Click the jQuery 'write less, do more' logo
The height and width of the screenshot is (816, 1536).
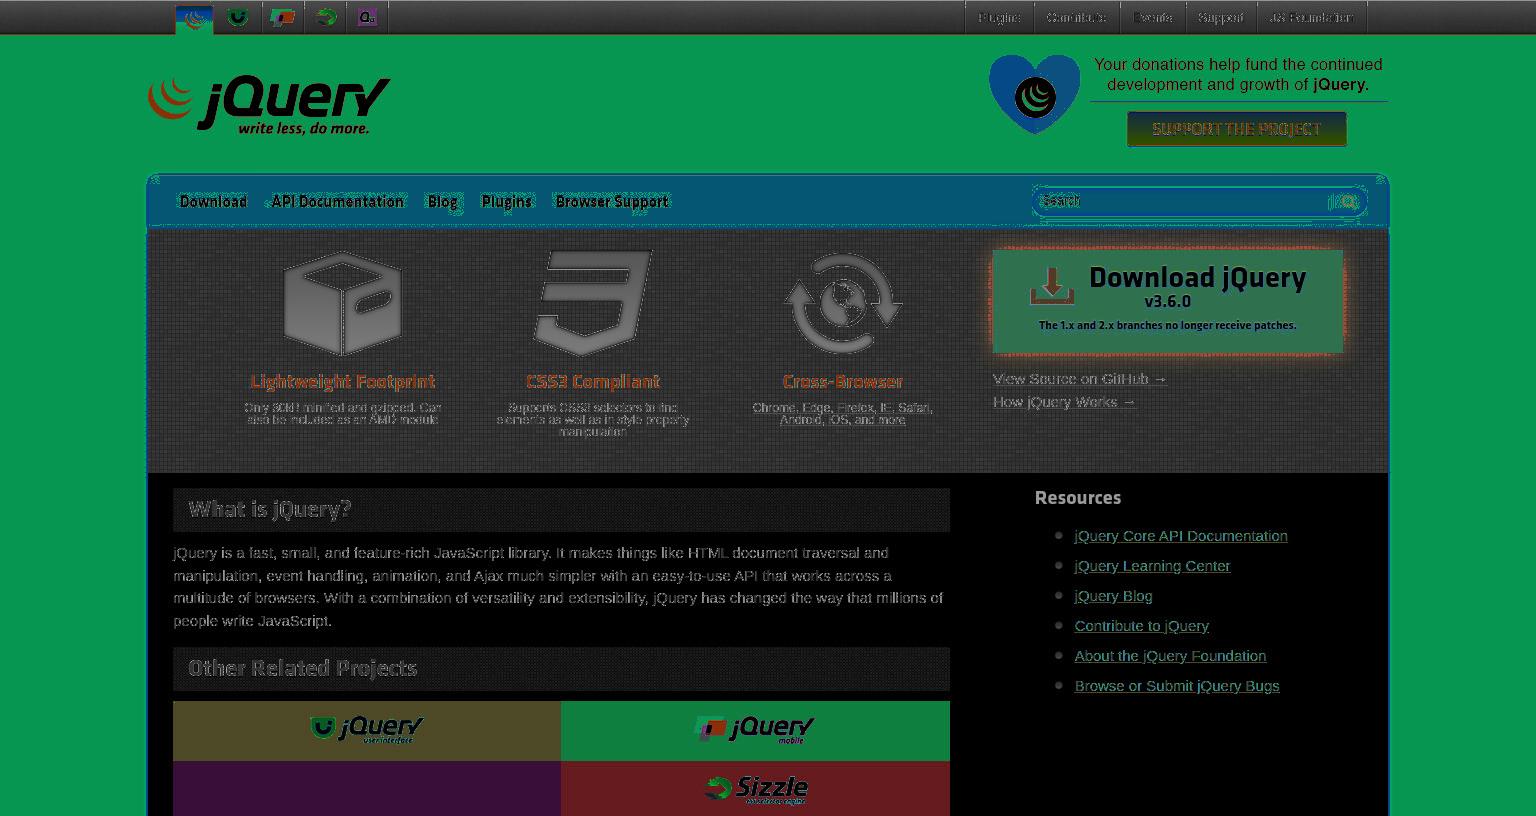point(269,105)
